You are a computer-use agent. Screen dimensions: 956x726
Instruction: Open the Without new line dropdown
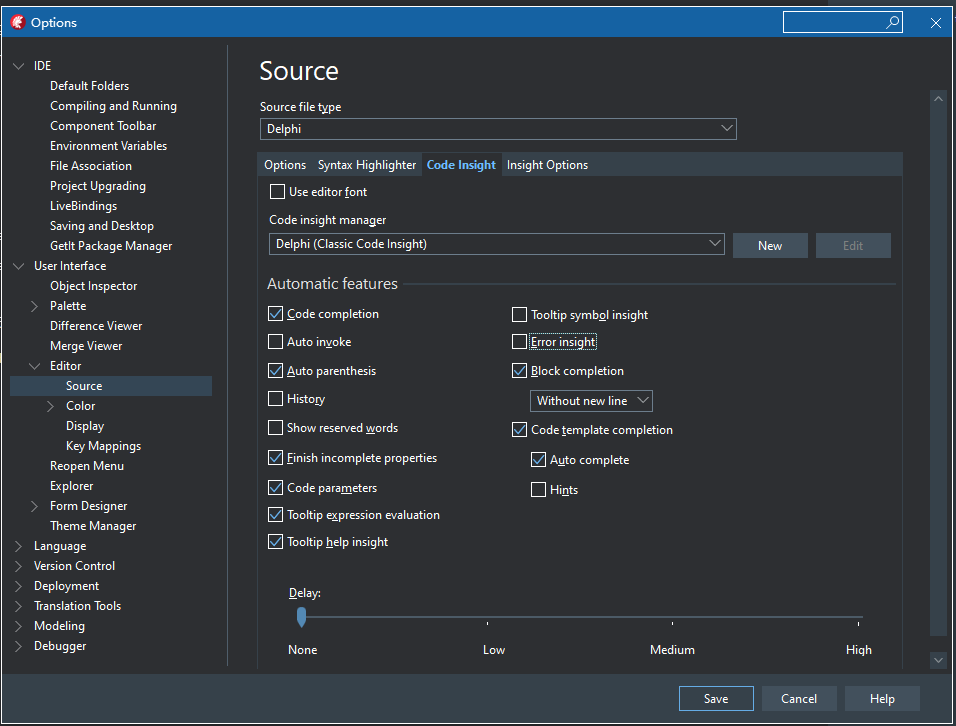[x=591, y=401]
